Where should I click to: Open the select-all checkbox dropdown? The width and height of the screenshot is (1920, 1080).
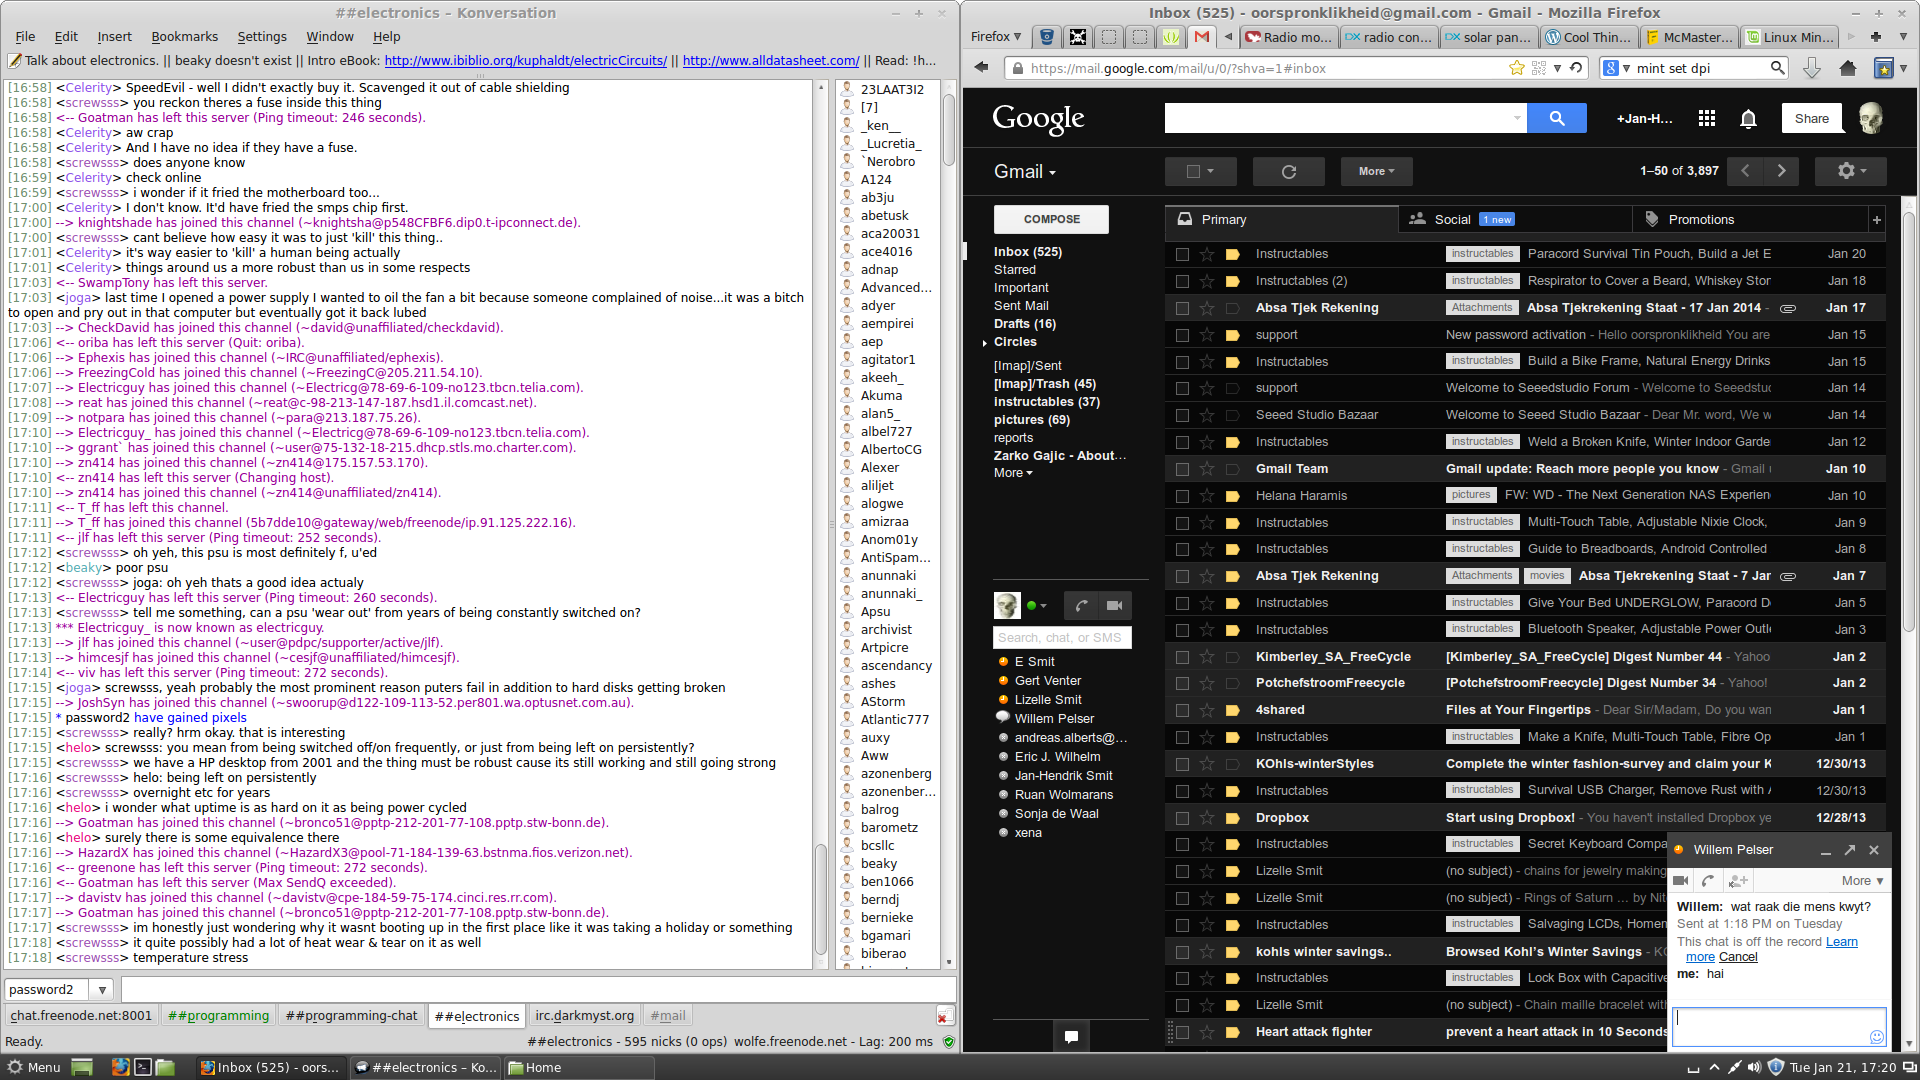coord(1211,171)
